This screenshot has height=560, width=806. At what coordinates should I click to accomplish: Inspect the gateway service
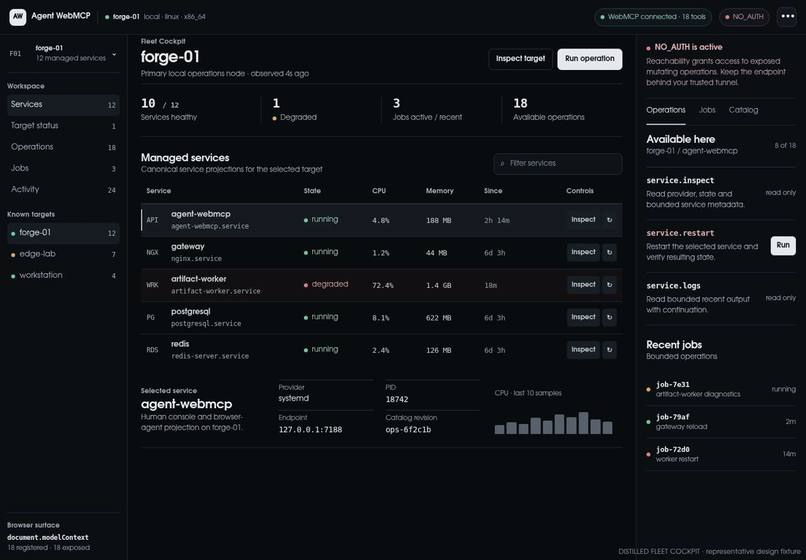click(x=583, y=252)
